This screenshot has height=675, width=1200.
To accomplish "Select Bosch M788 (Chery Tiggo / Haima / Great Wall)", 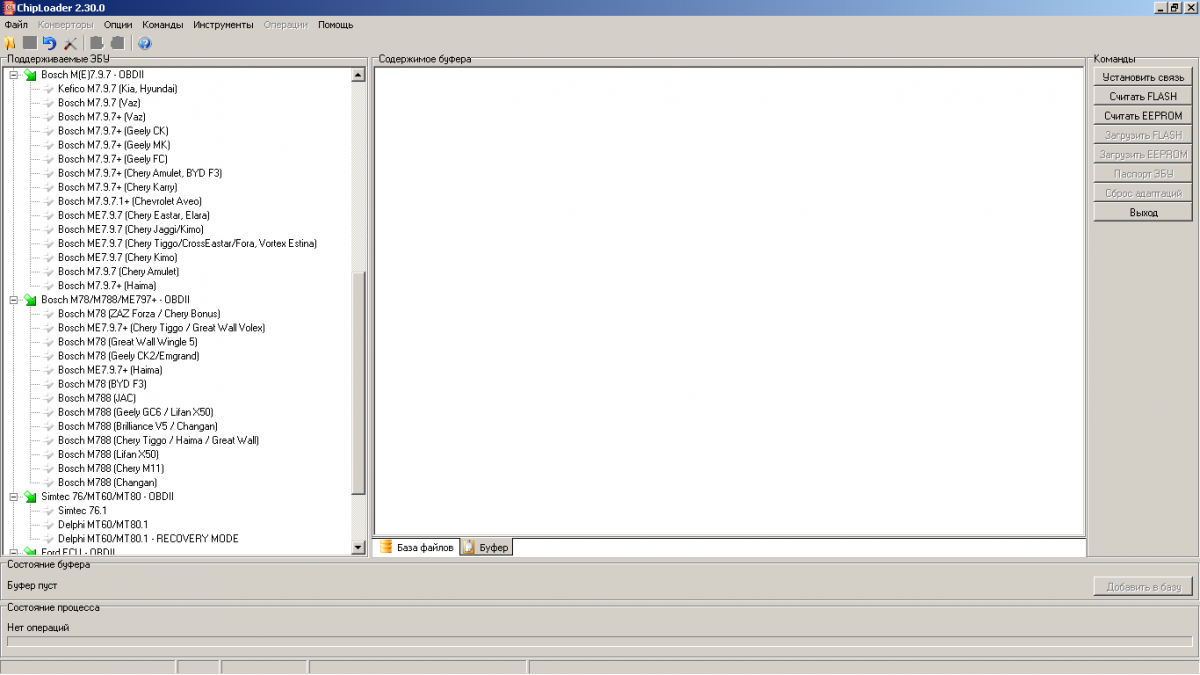I will 158,440.
